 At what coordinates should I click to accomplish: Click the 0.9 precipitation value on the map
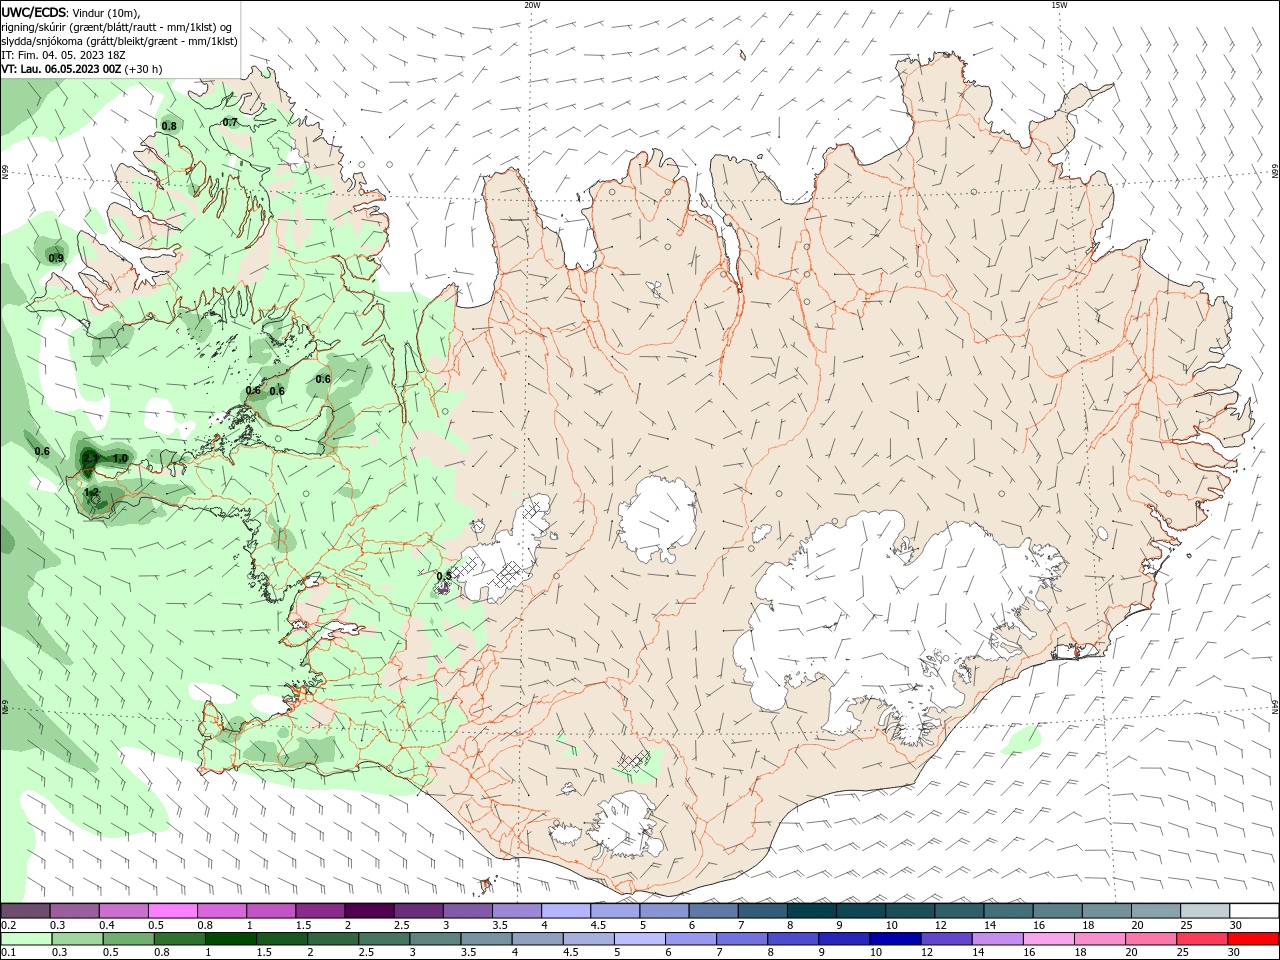(x=57, y=258)
